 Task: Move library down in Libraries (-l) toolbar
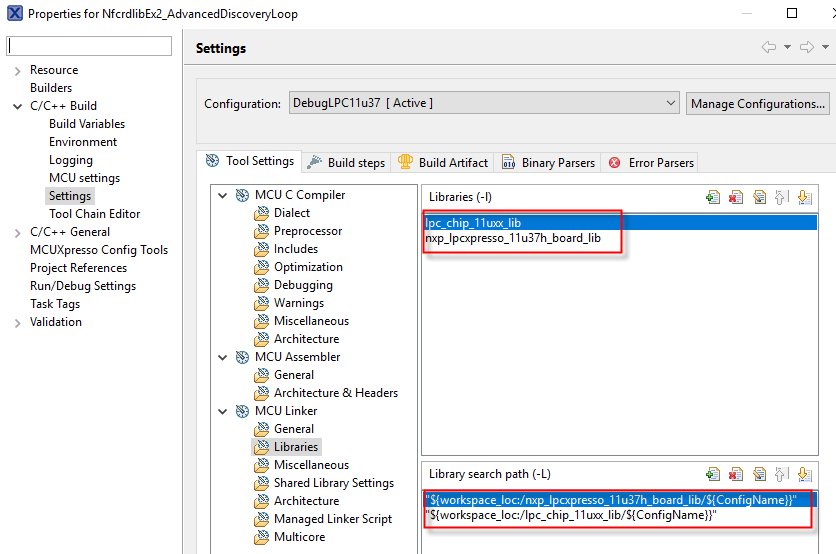coord(805,197)
